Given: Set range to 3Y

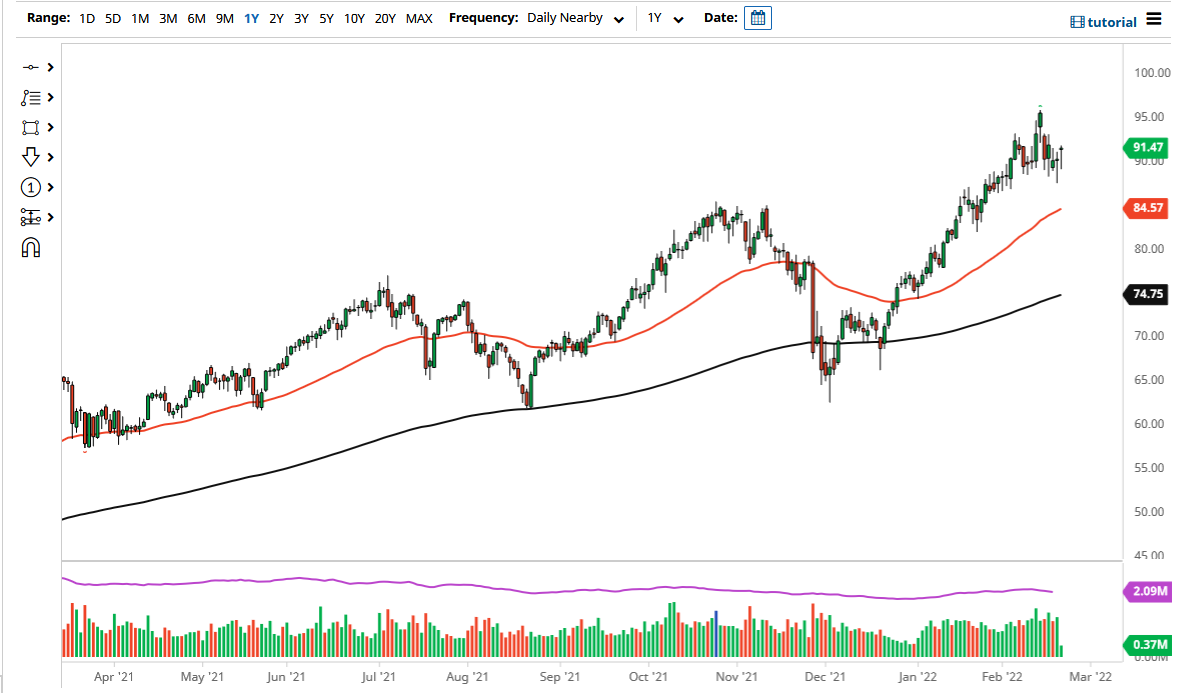Looking at the screenshot, I should [301, 18].
